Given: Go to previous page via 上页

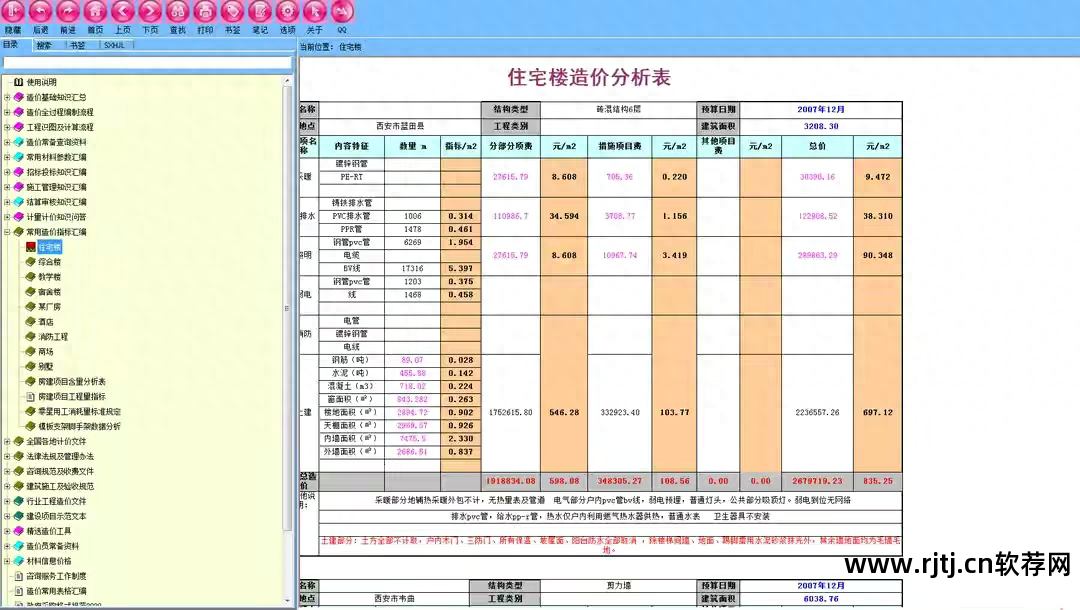Looking at the screenshot, I should [123, 12].
